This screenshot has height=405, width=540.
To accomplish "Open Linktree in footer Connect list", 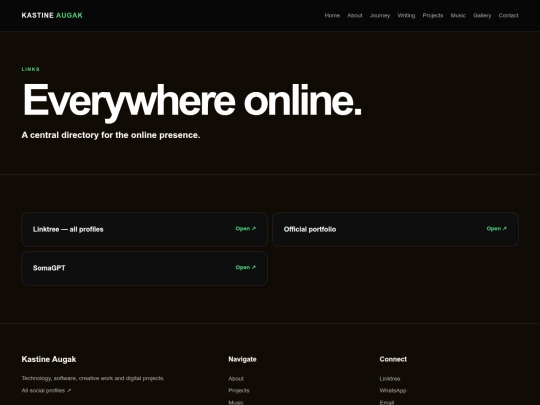I will pos(390,379).
